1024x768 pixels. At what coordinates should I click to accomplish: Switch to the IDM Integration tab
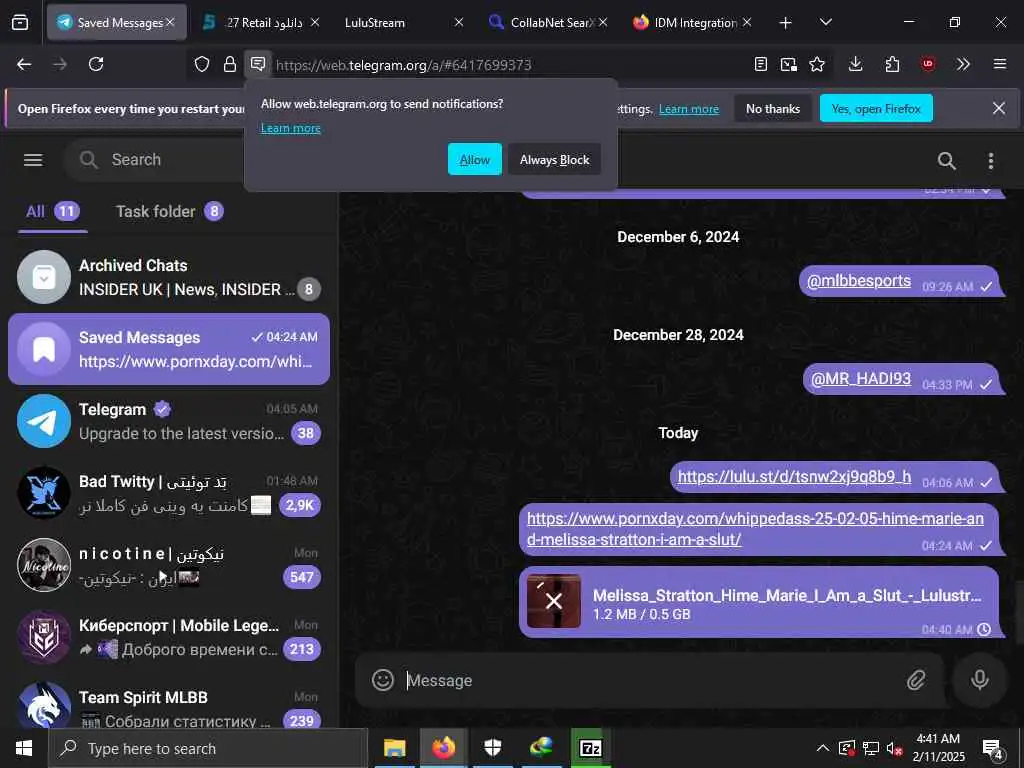pyautogui.click(x=691, y=22)
